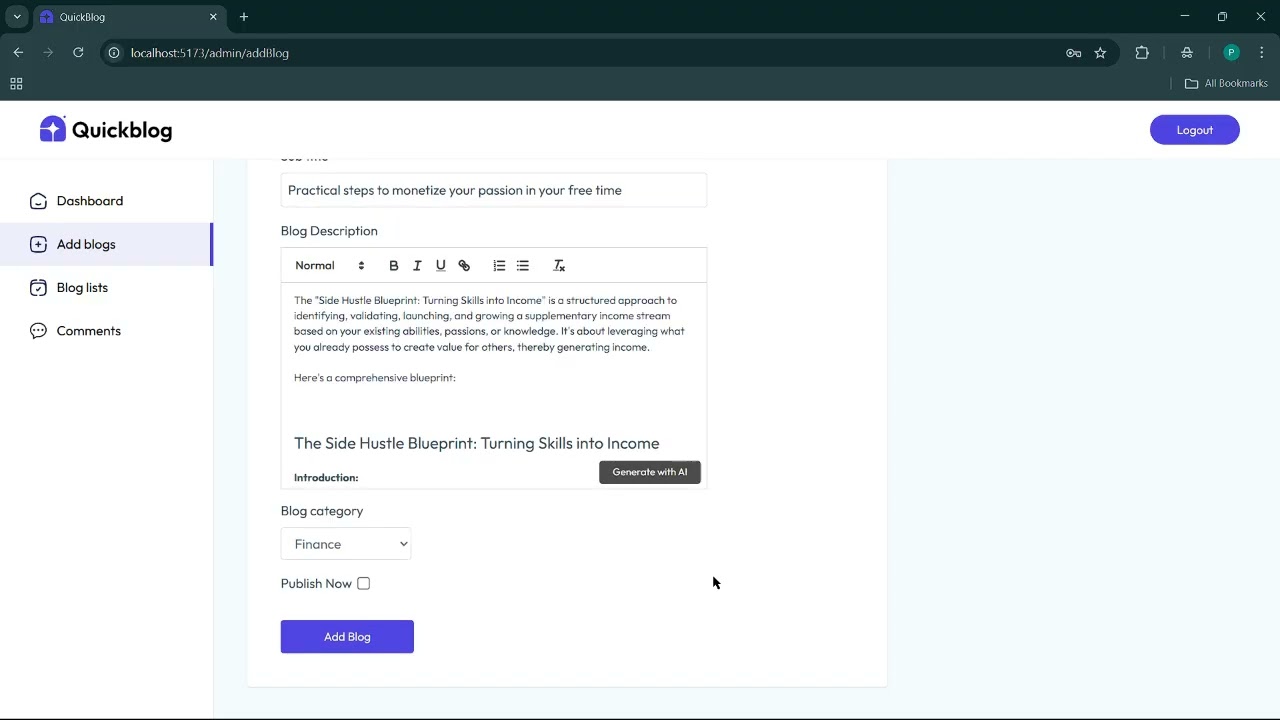Toggle underline formatting in editor toolbar
Image resolution: width=1280 pixels, height=720 pixels.
440,266
